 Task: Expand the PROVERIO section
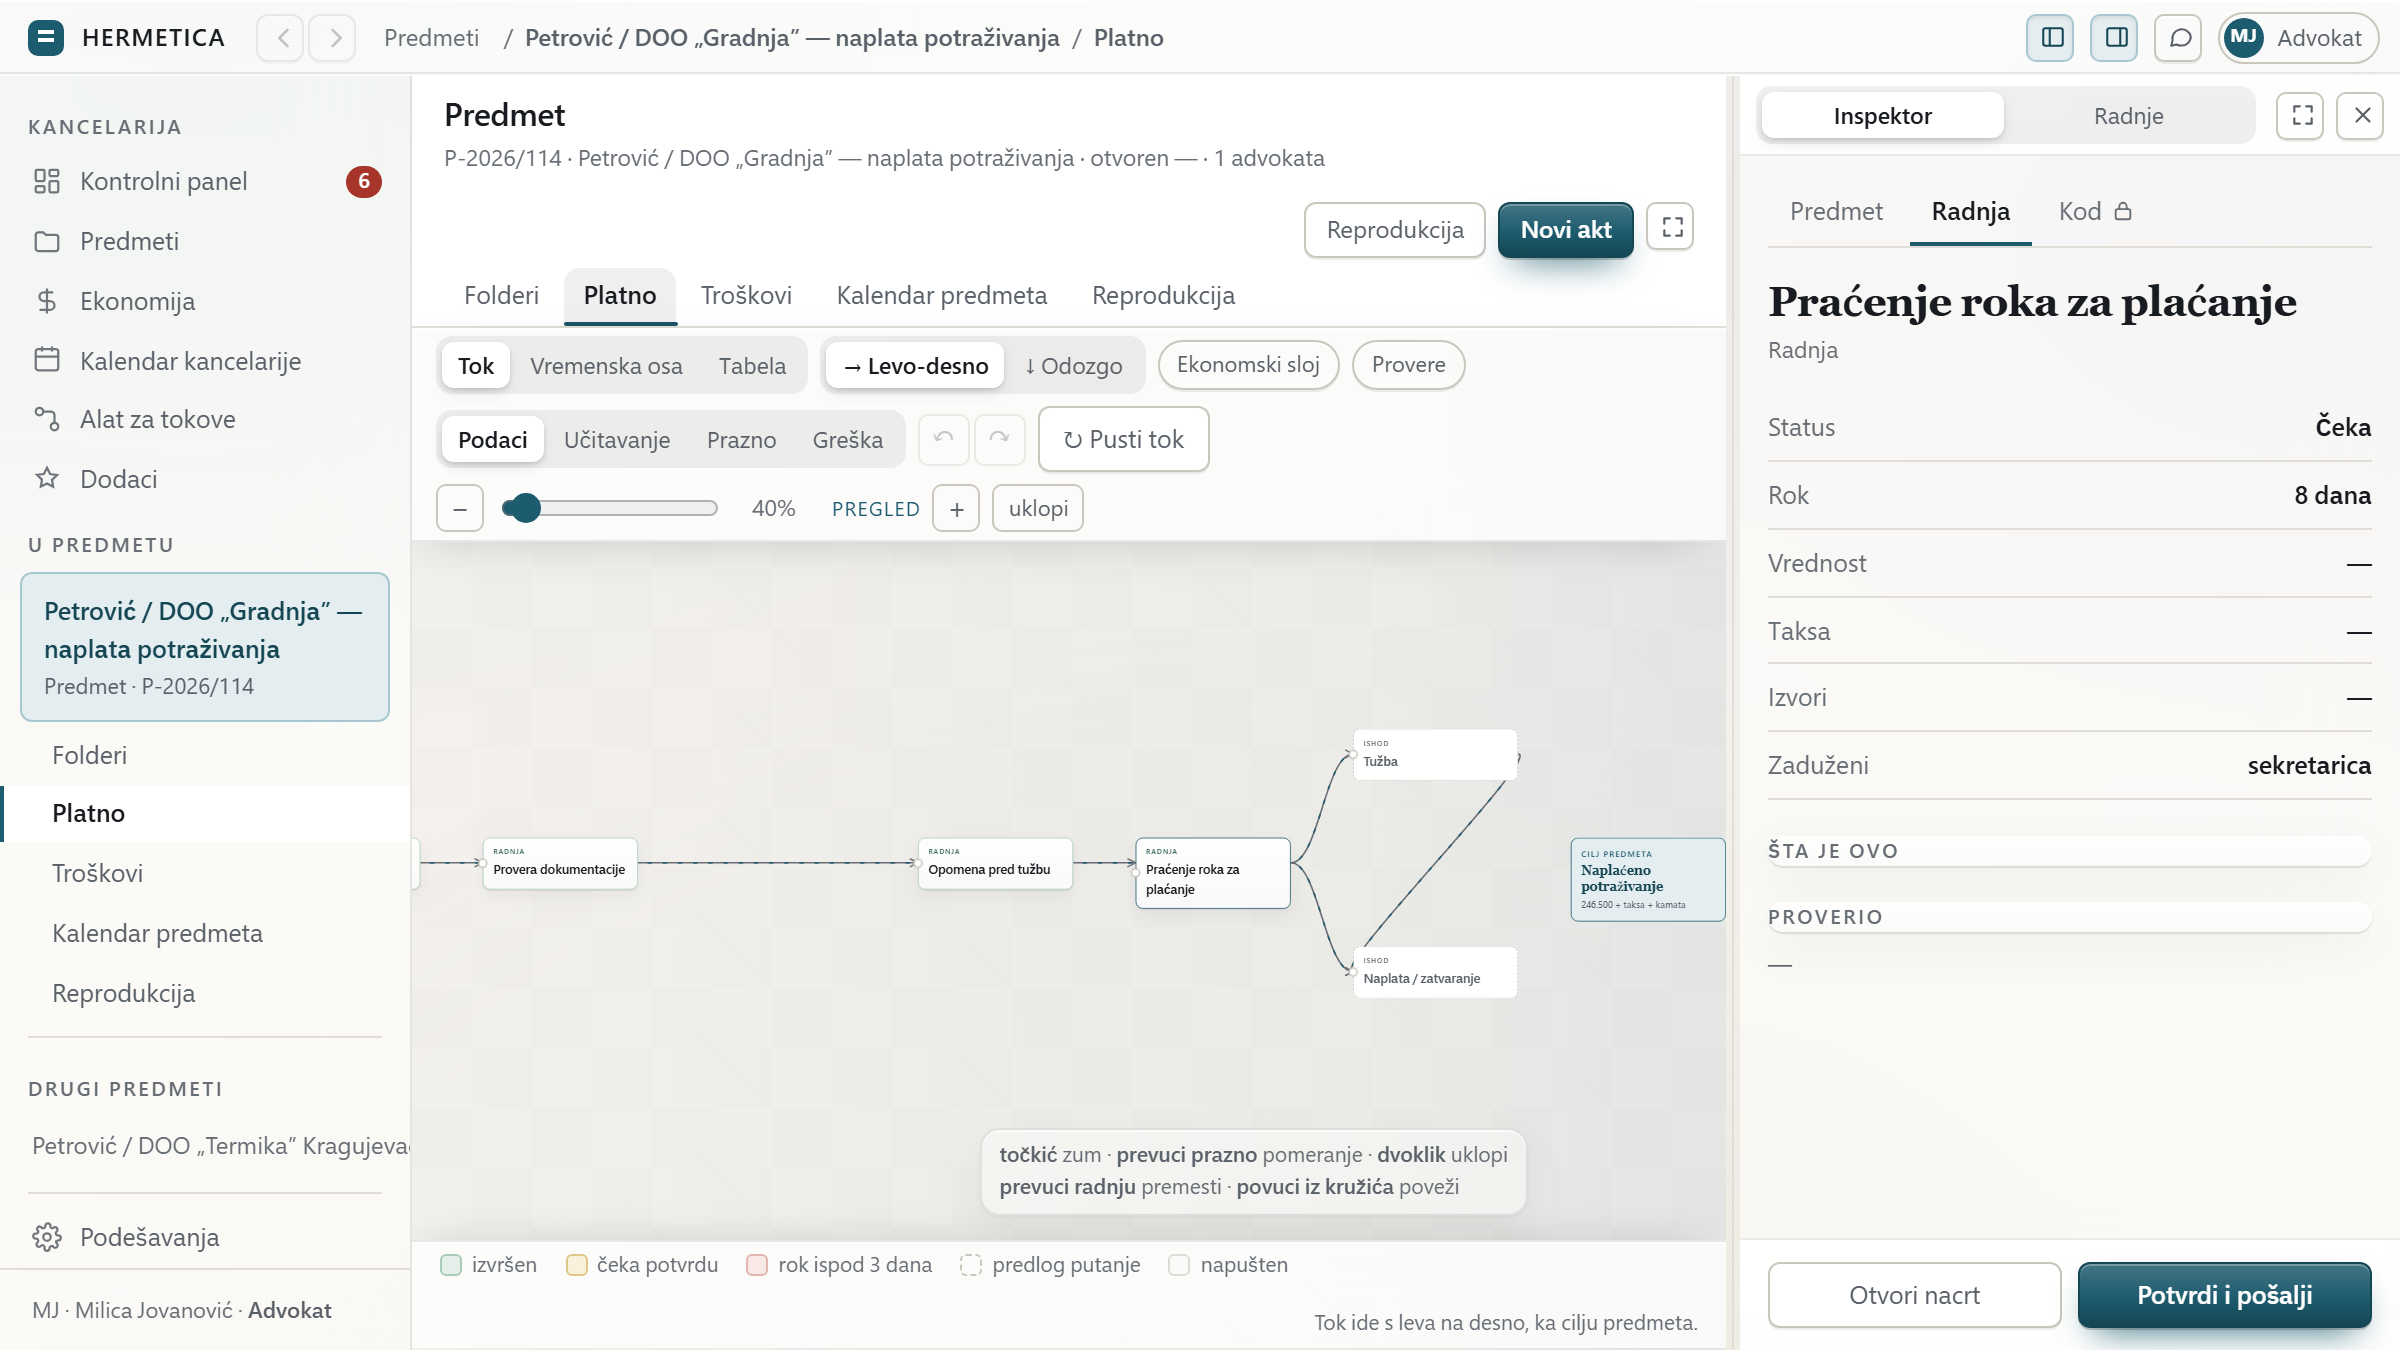pos(2069,917)
